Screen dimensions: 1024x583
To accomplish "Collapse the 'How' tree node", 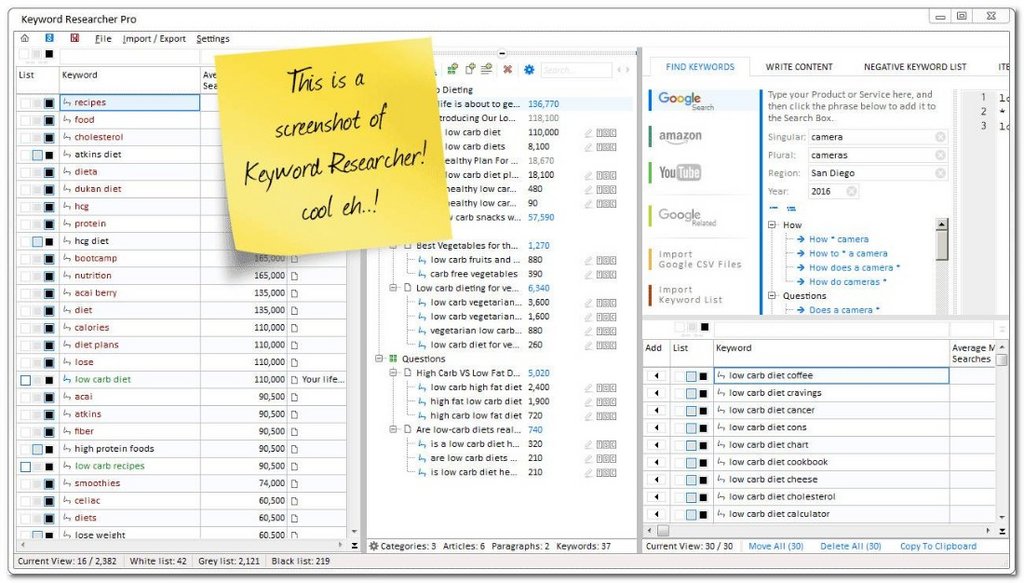I will click(772, 225).
